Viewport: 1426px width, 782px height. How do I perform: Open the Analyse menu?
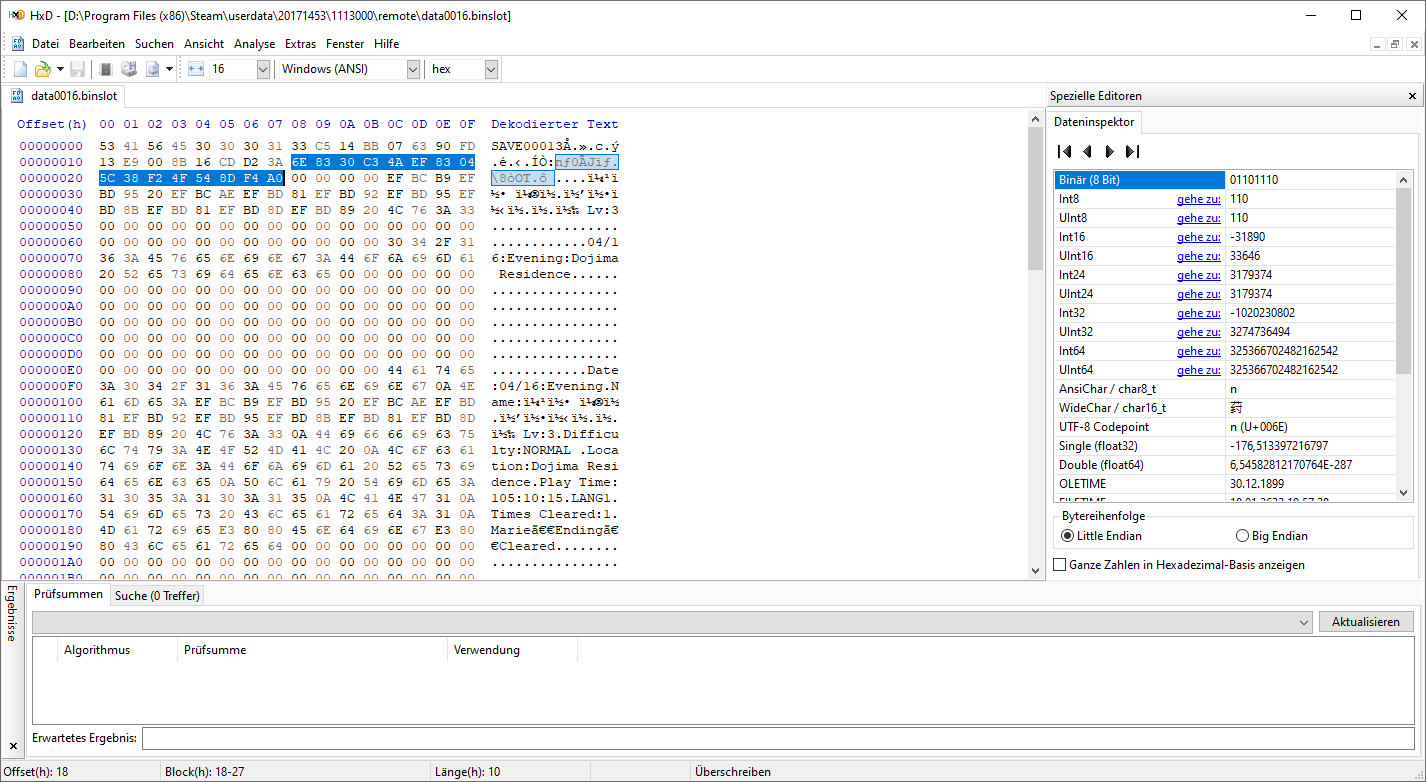(x=254, y=44)
